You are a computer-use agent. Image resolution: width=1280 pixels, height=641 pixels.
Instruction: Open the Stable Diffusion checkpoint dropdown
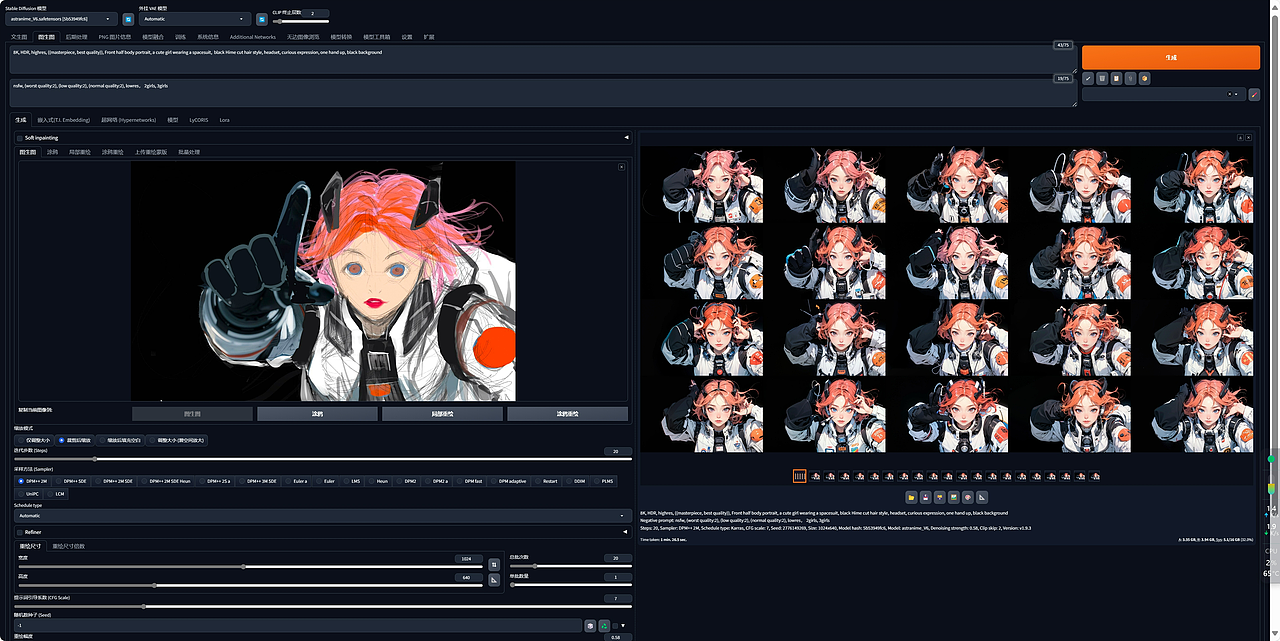[62, 18]
